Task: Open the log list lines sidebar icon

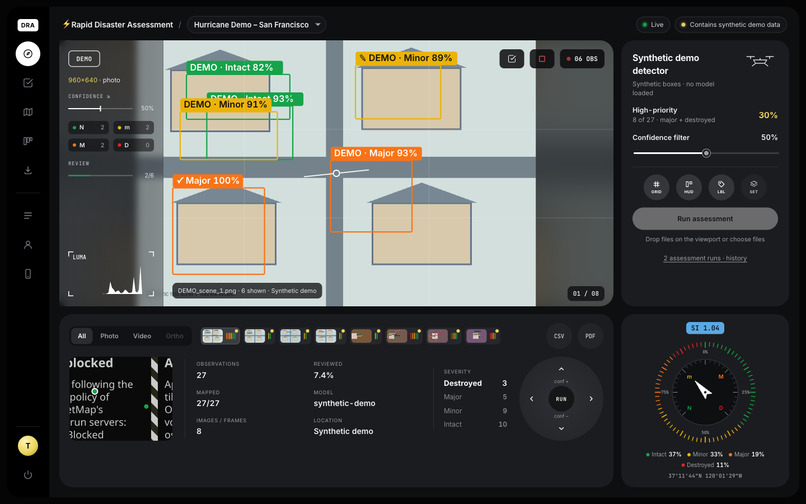Action: tap(28, 215)
